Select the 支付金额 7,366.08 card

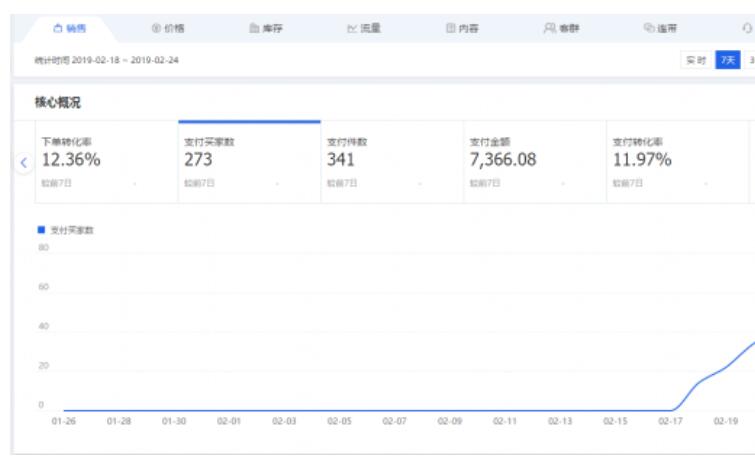click(534, 162)
